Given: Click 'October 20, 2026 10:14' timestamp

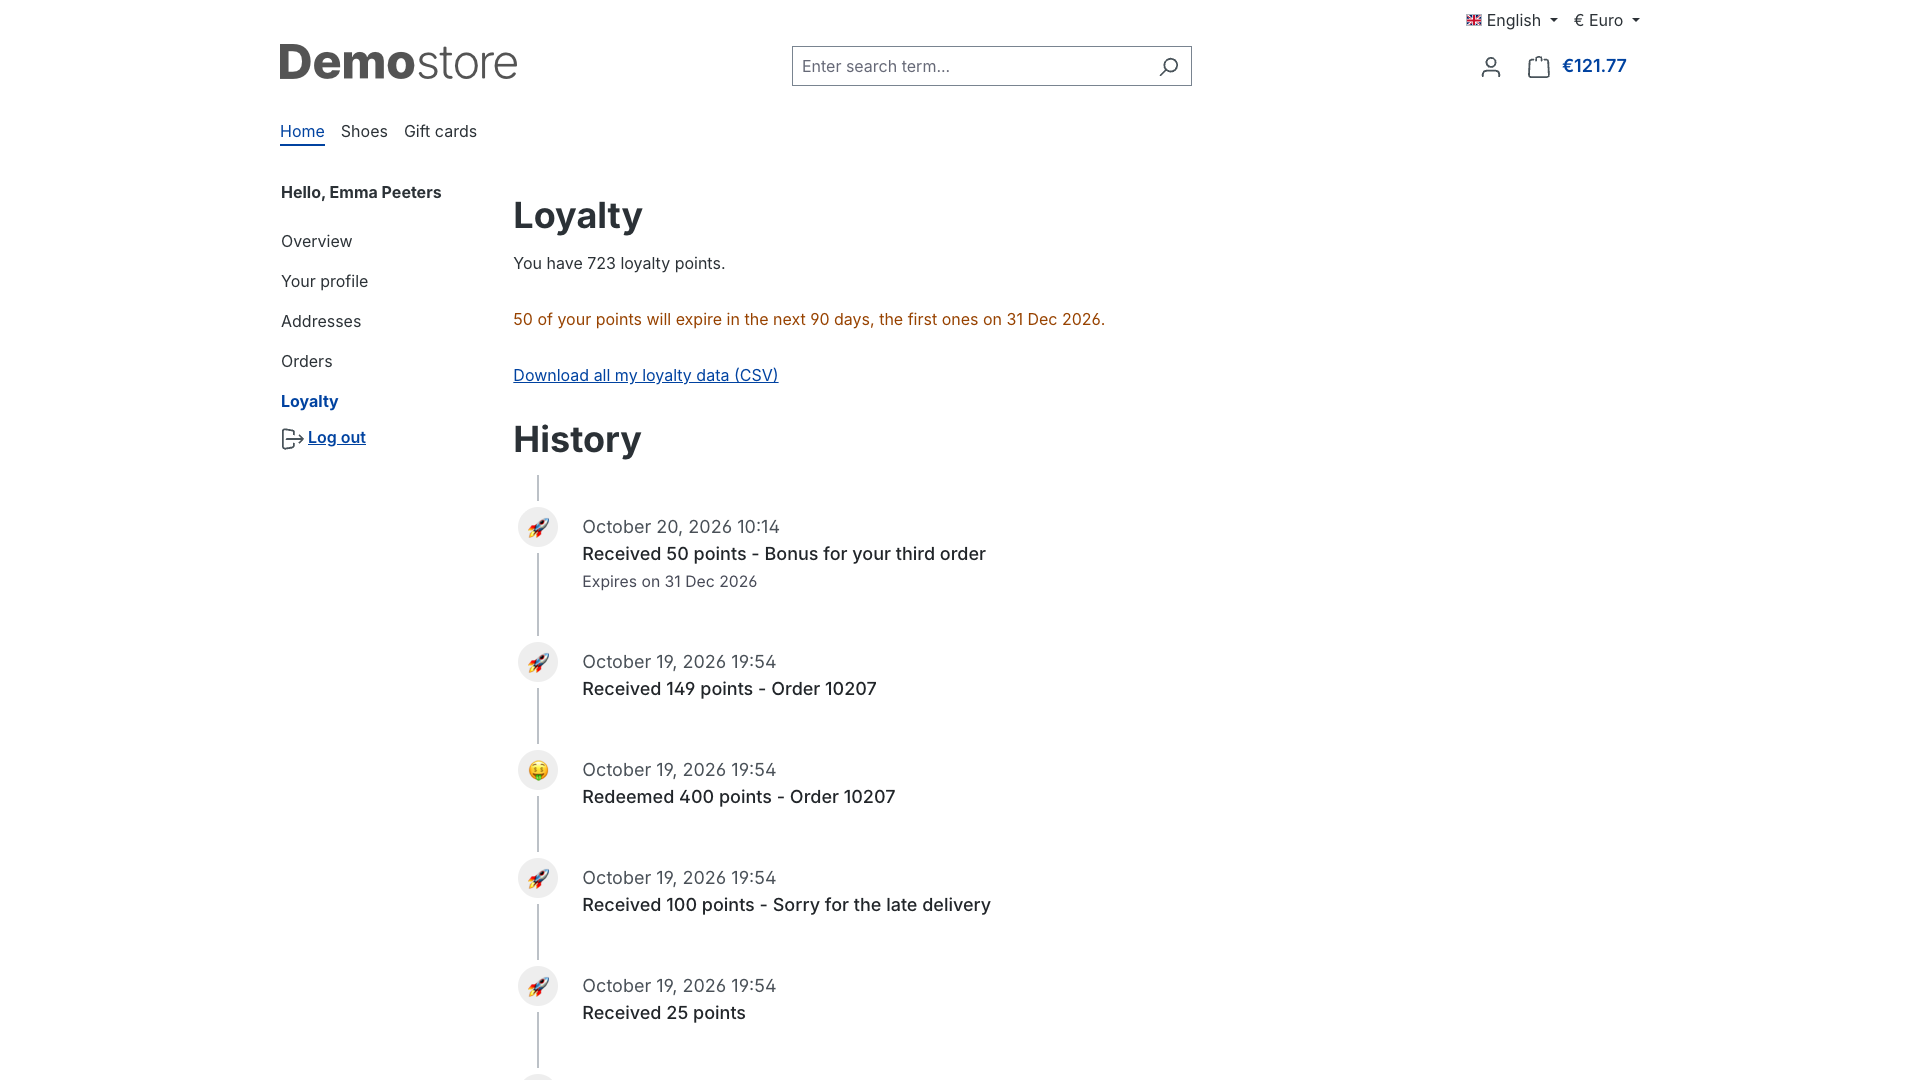Looking at the screenshot, I should [681, 527].
